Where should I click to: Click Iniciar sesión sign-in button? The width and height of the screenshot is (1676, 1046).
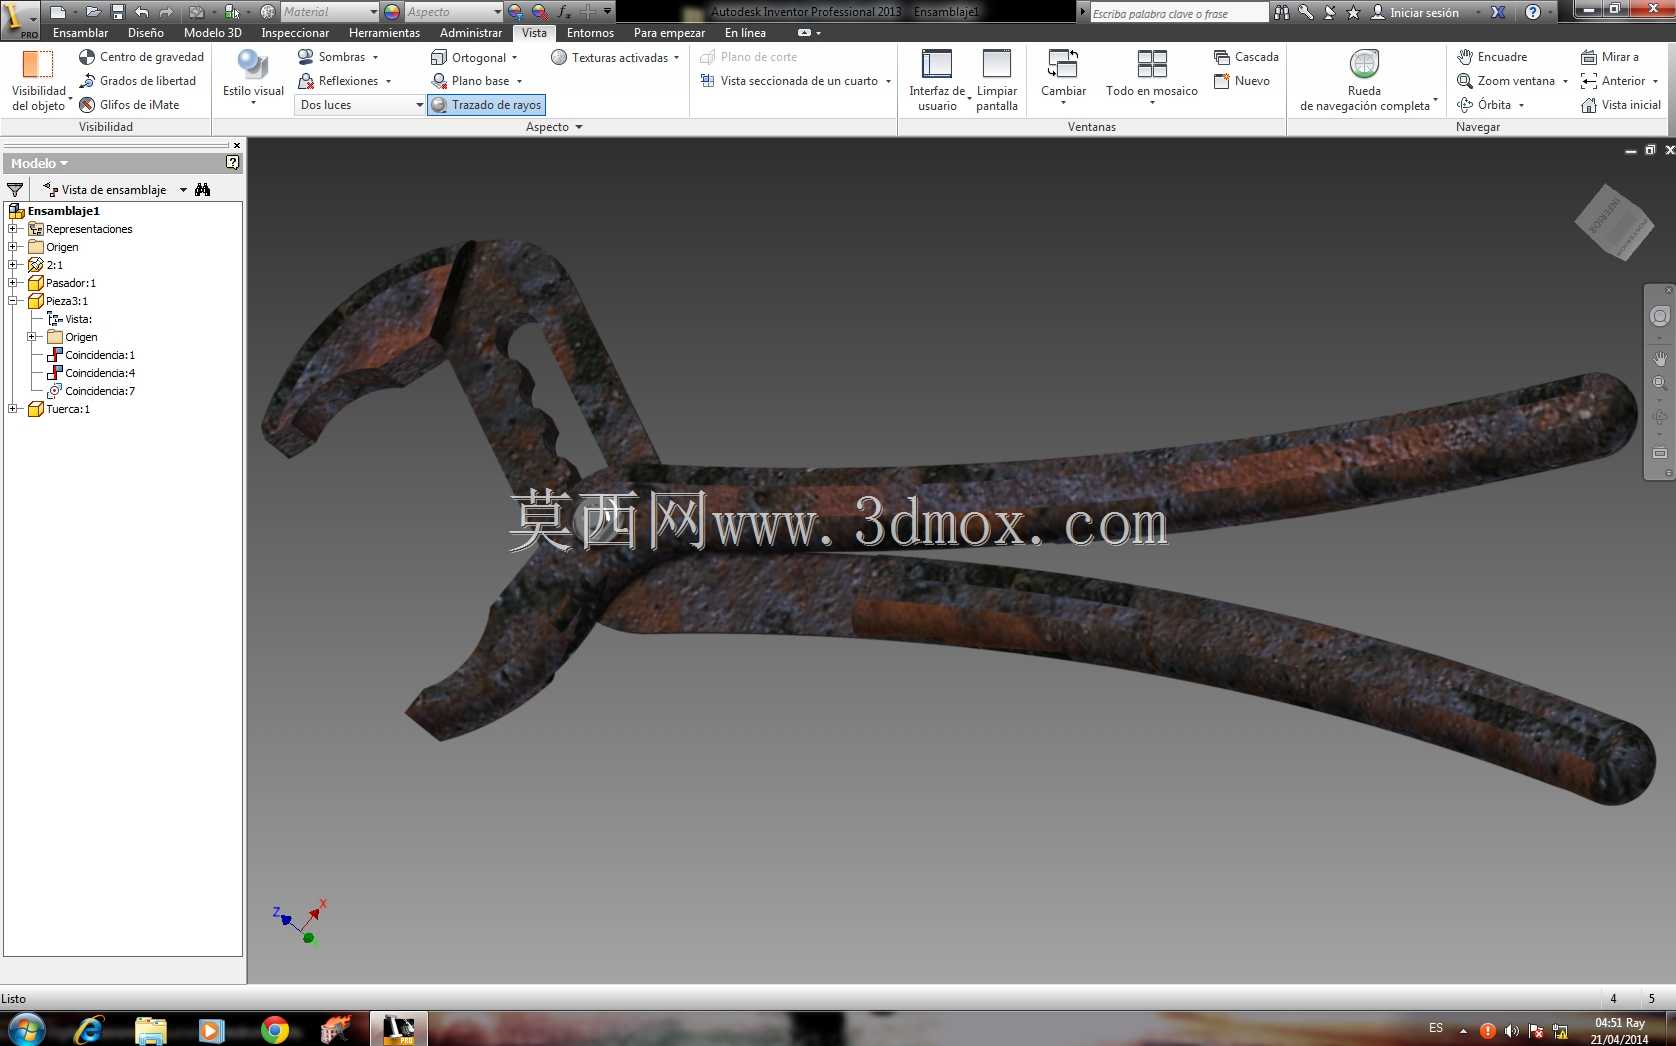point(1414,12)
